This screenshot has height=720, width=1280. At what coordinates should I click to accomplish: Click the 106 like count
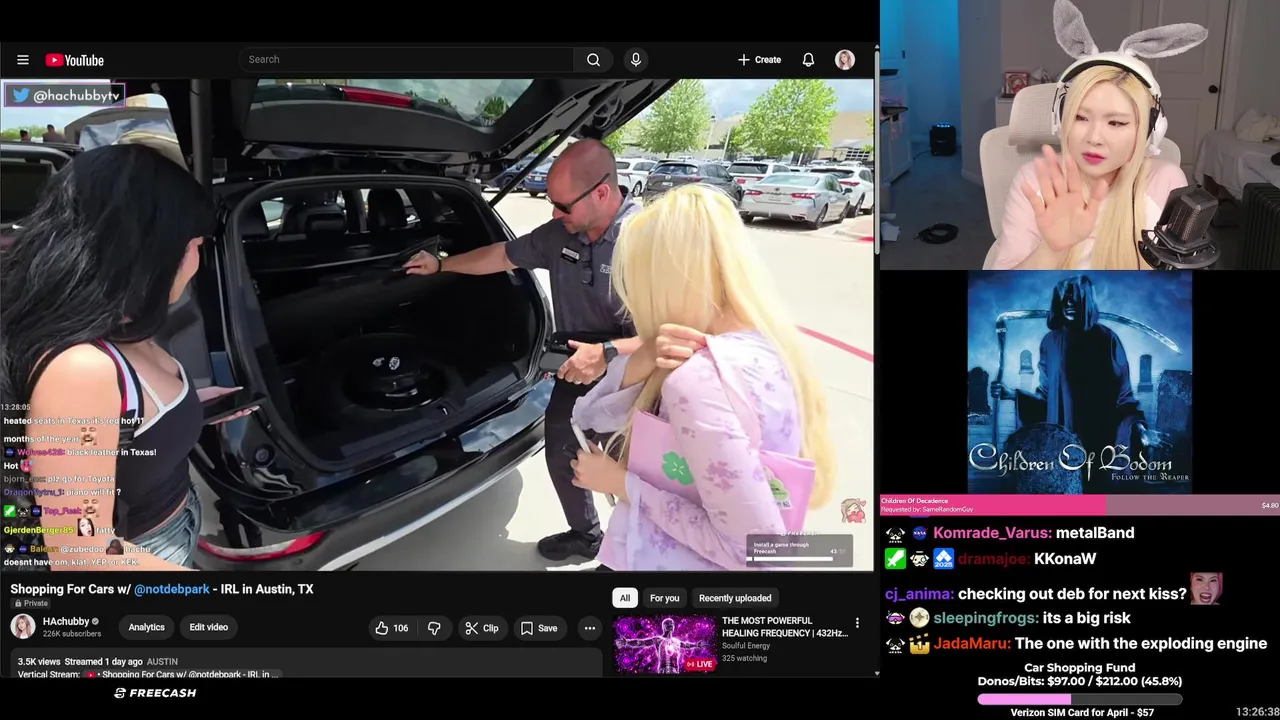coord(400,628)
